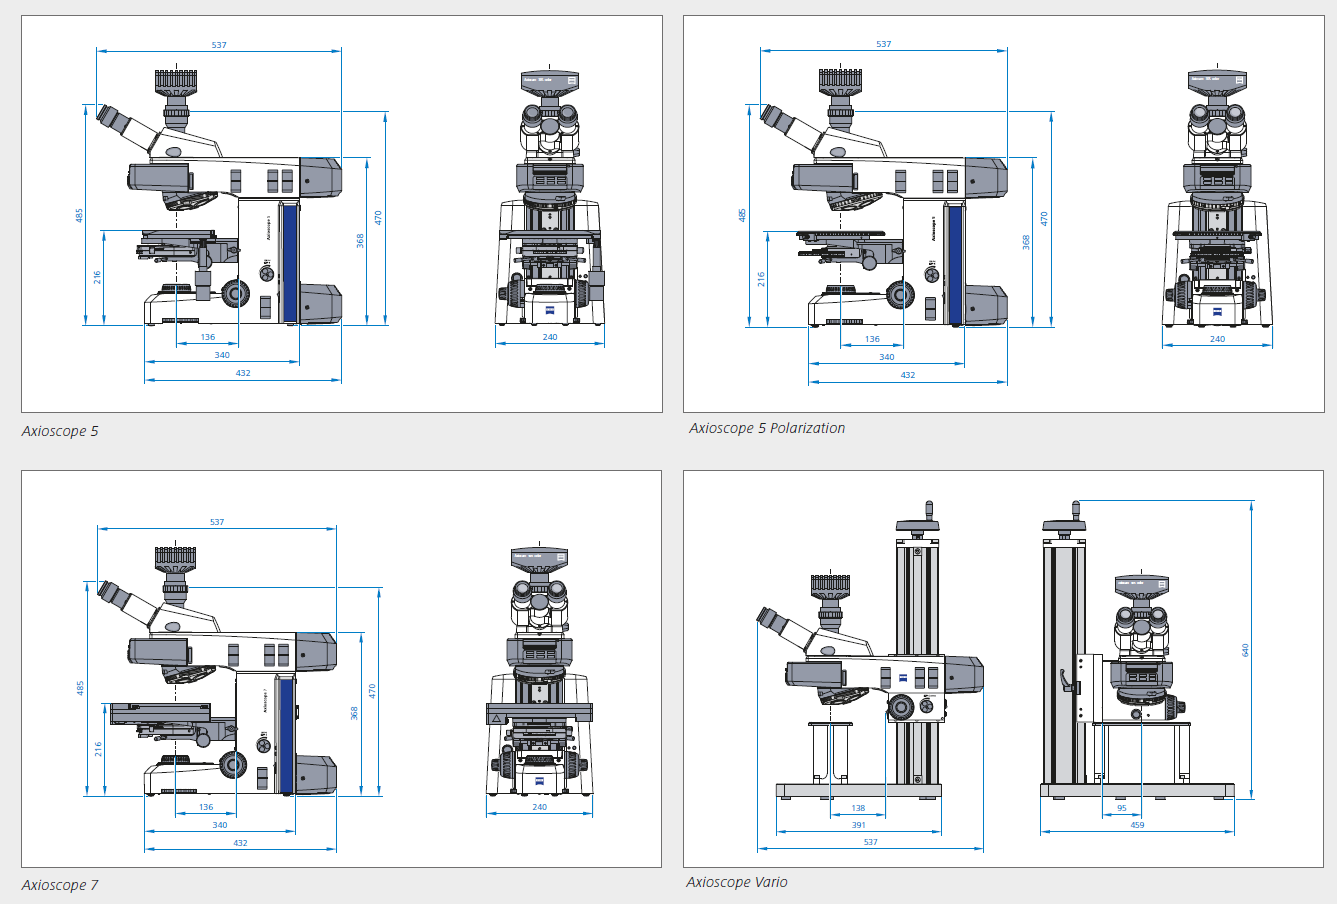The image size is (1337, 904).
Task: Click the 537 top dimension in the Axioscope 5 panel
Action: click(x=219, y=45)
